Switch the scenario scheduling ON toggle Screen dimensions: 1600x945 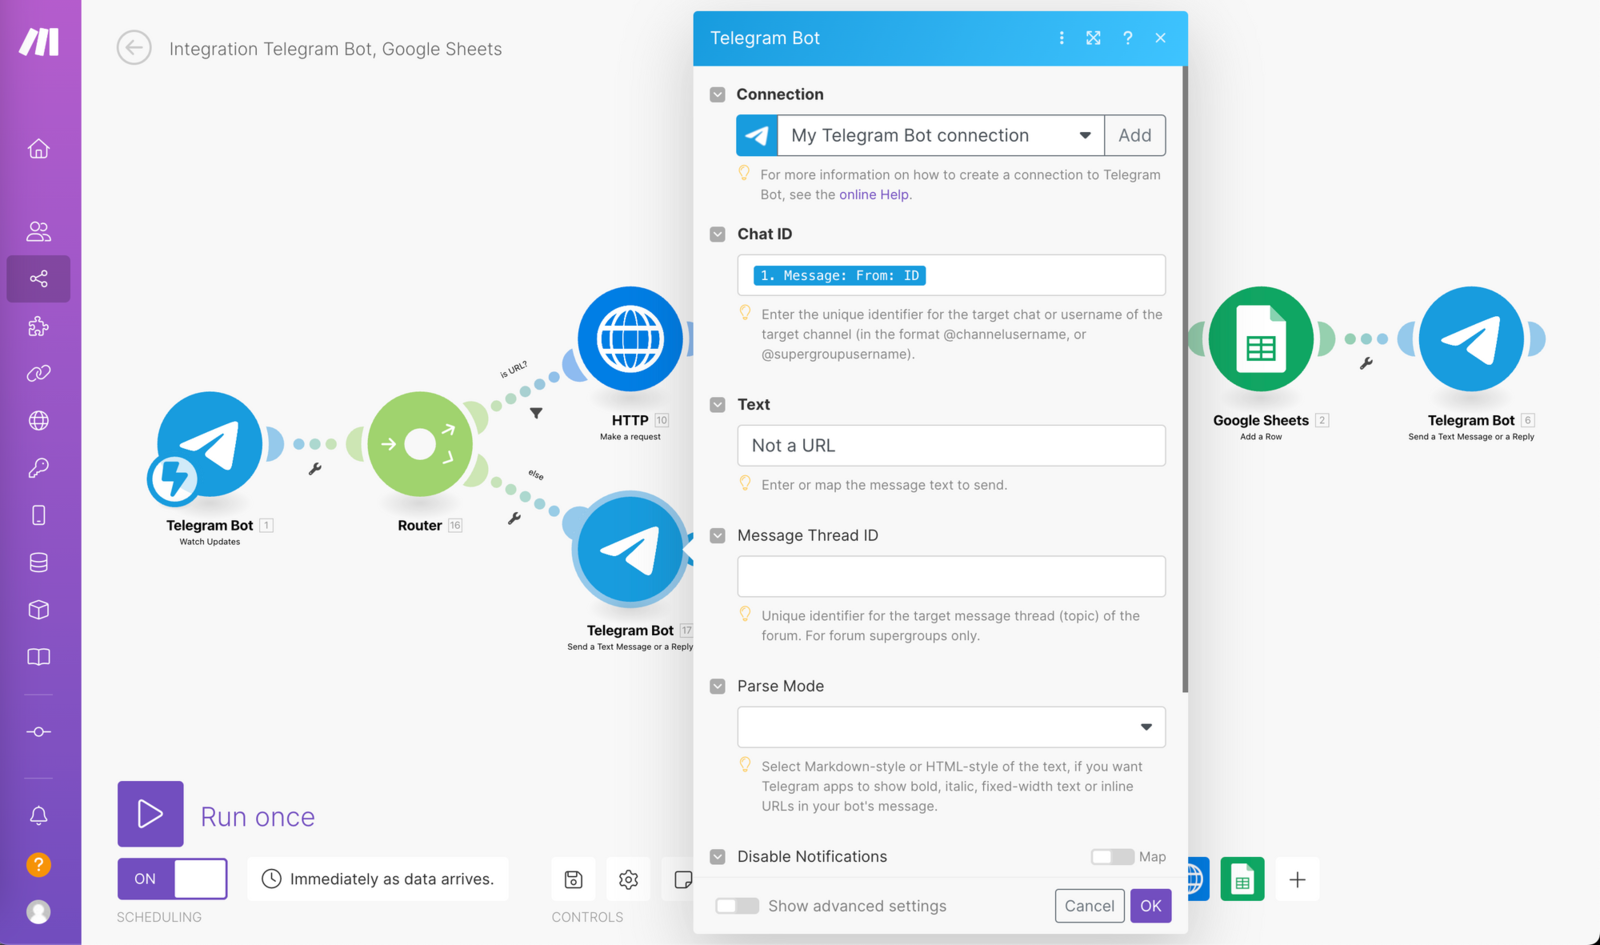[172, 879]
